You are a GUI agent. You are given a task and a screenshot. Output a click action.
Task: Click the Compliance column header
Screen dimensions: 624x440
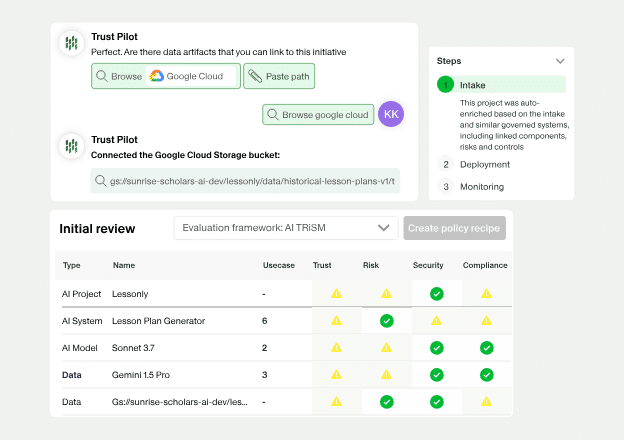click(485, 265)
